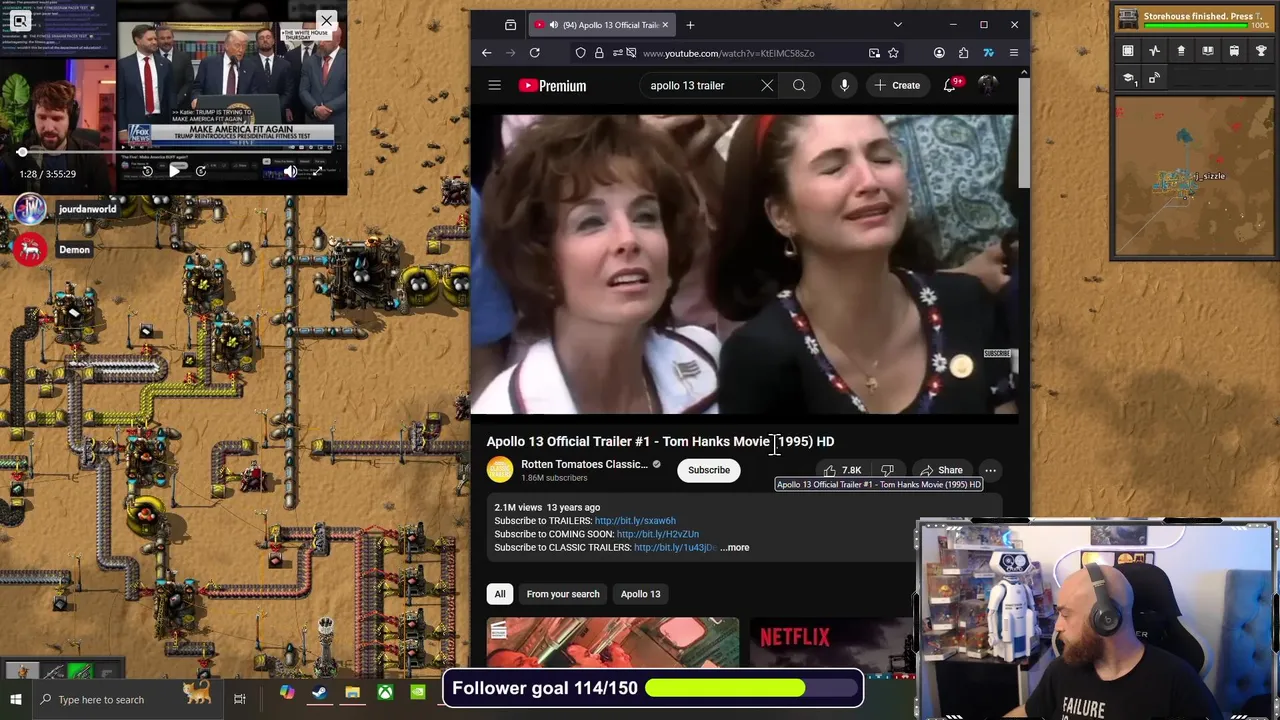Image resolution: width=1280 pixels, height=720 pixels.
Task: Select the All filter chip
Action: (x=500, y=594)
